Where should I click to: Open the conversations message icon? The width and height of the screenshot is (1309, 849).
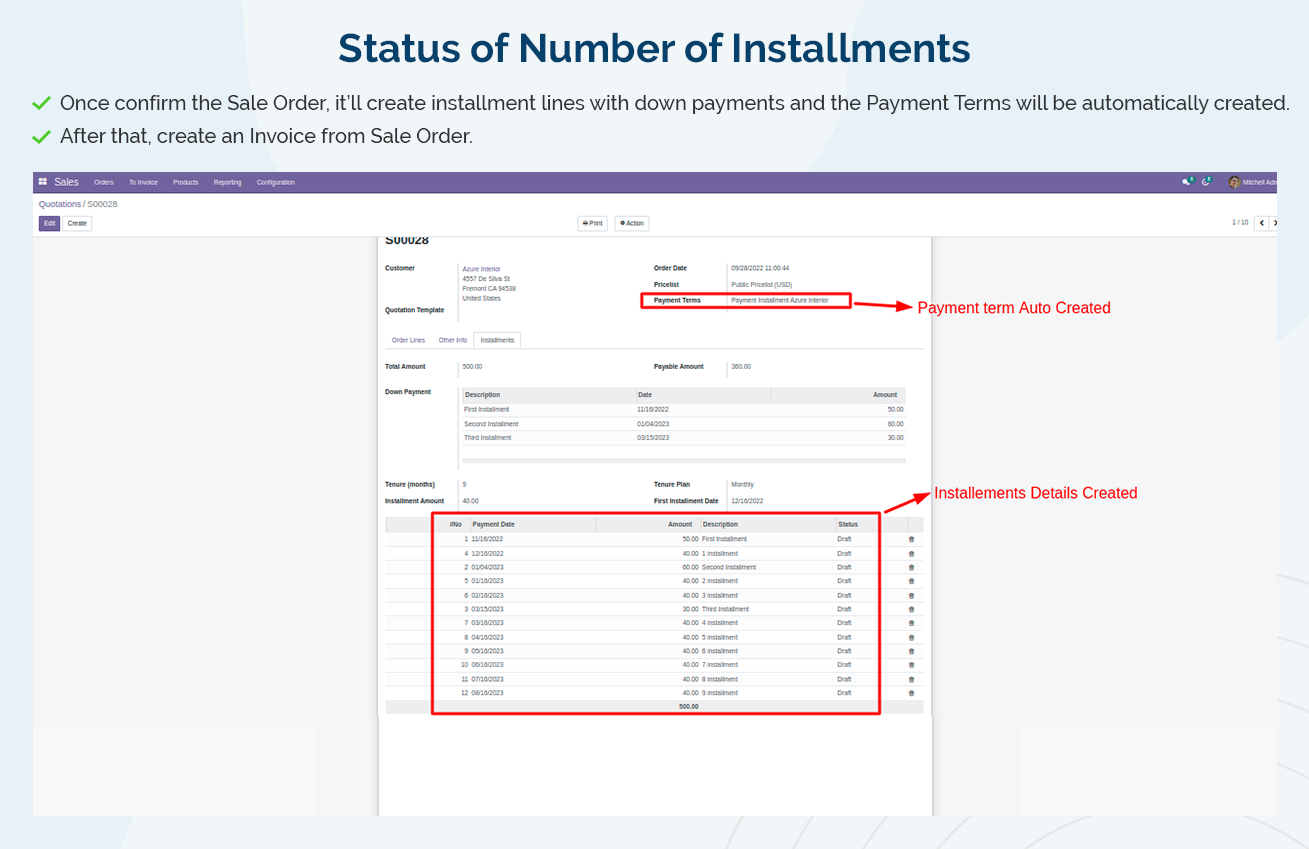pyautogui.click(x=1187, y=182)
